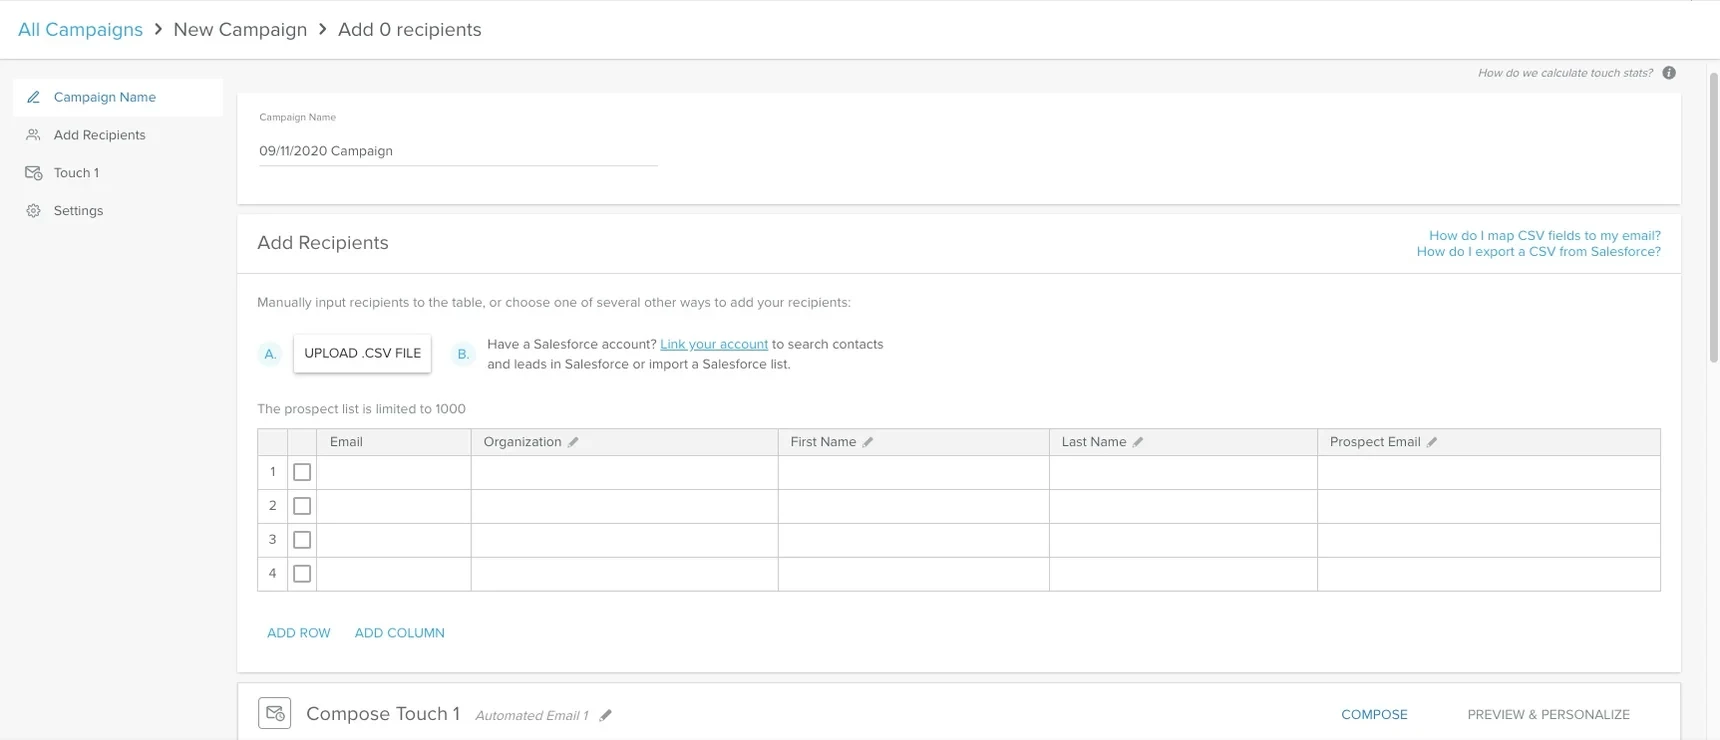Switch to the Preview & Personalize tab
This screenshot has width=1720, height=740.
1548,715
